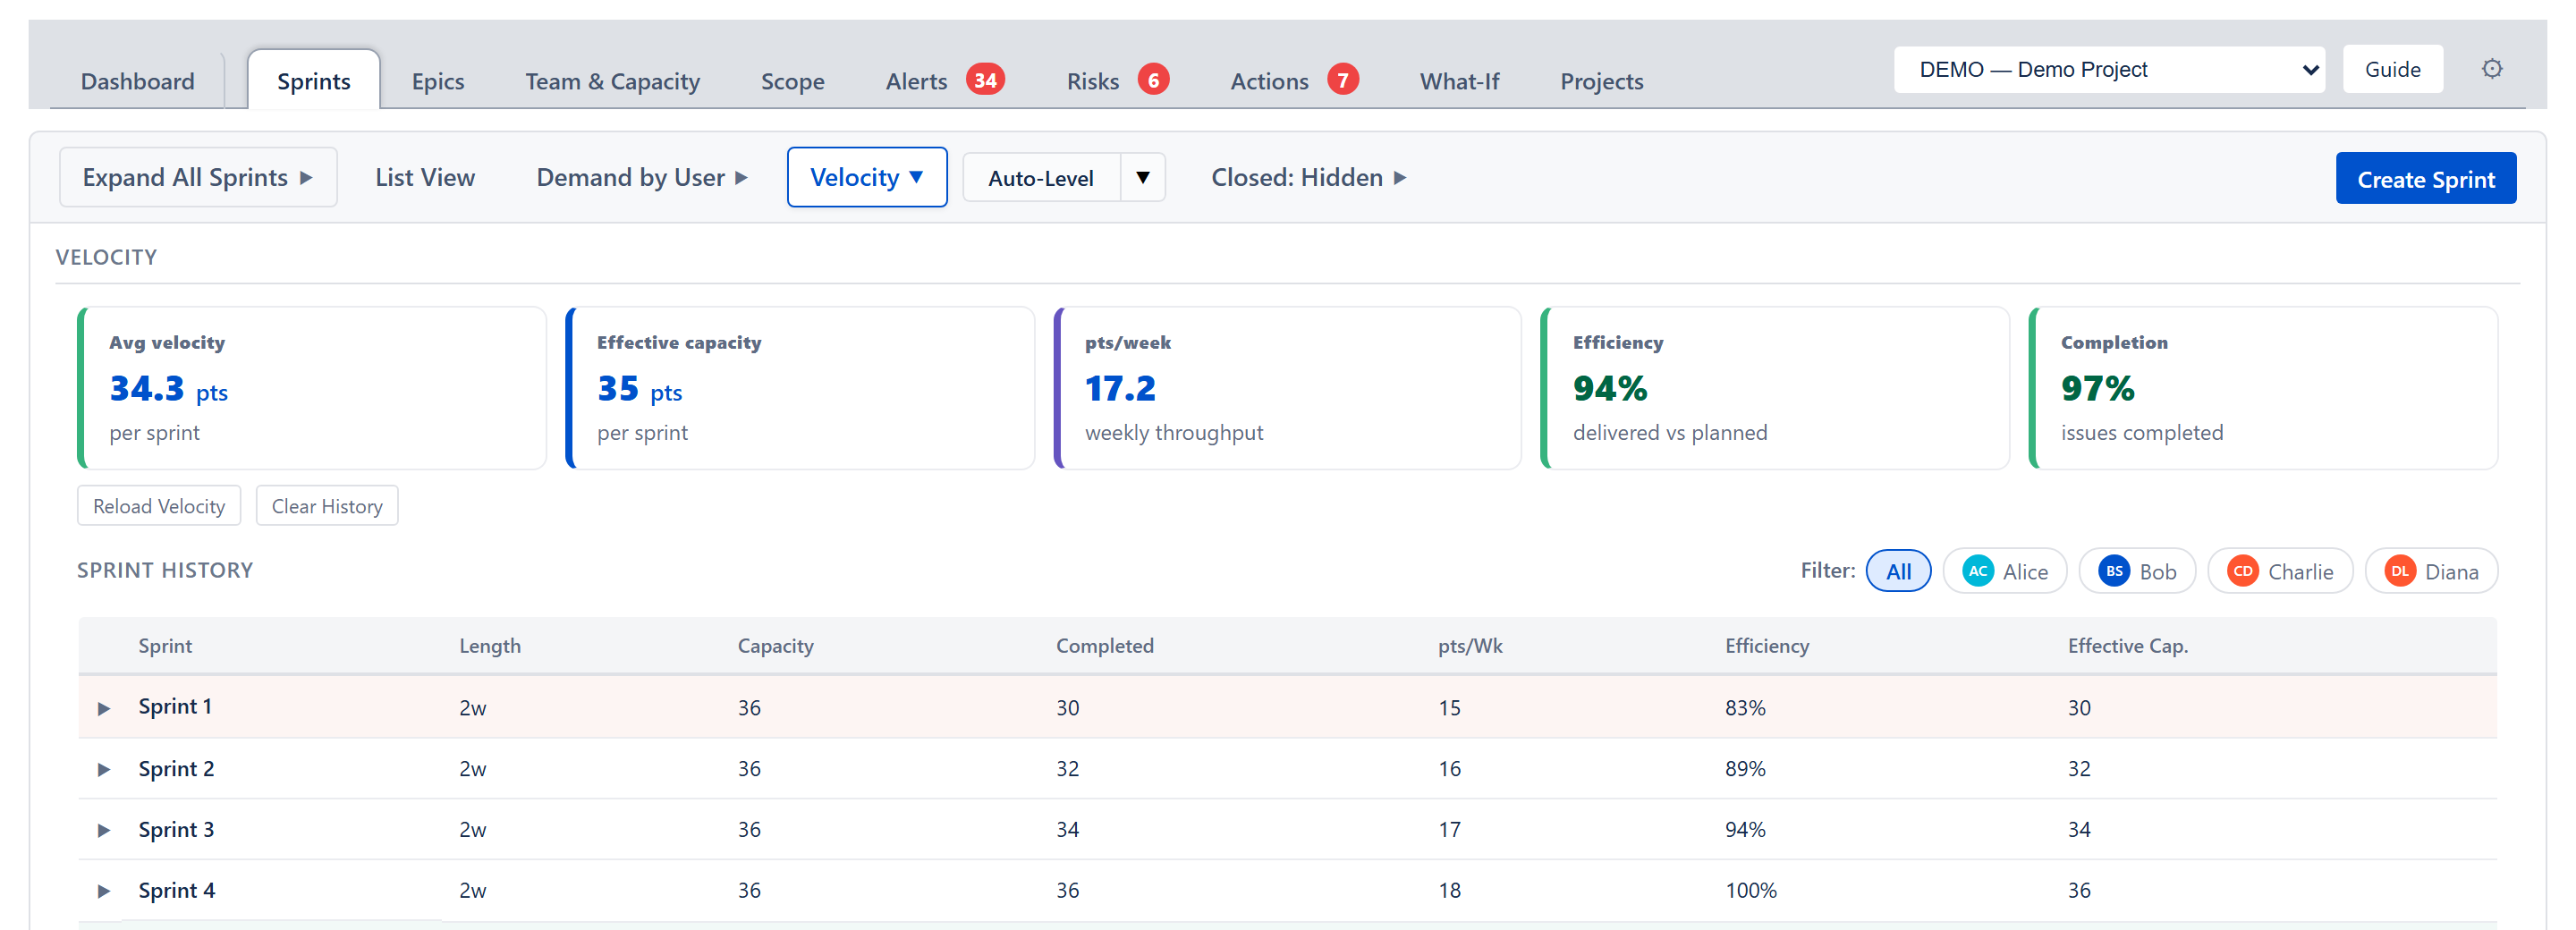This screenshot has width=2576, height=930.
Task: Select the Sprints tab
Action: pyautogui.click(x=314, y=81)
